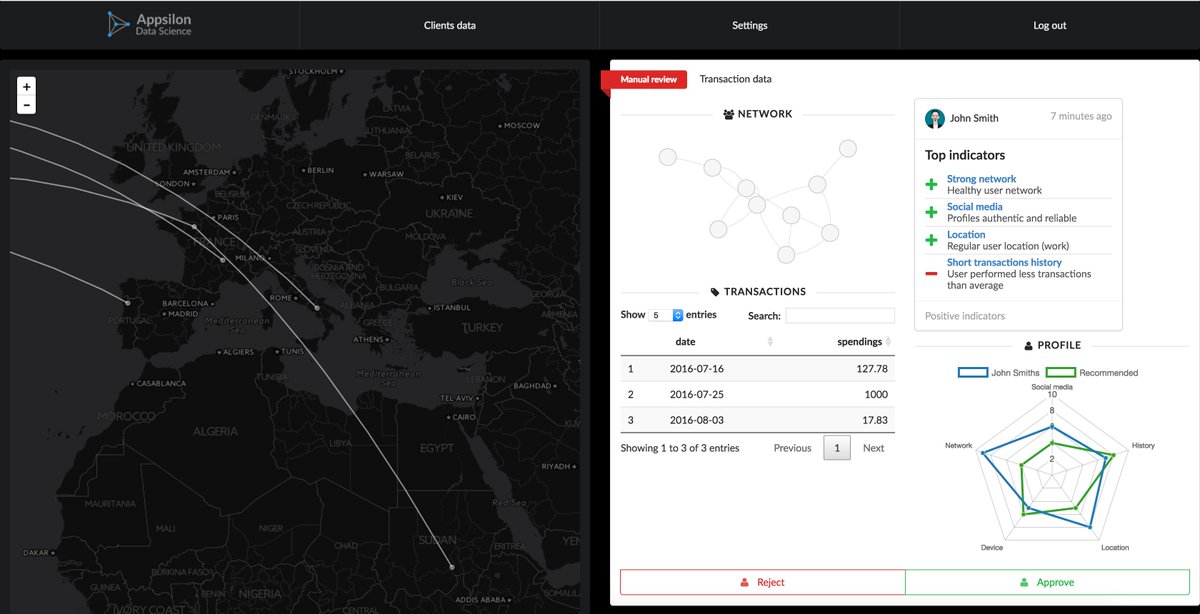Click the History axis label on radar chart
This screenshot has width=1200, height=614.
pos(1143,445)
